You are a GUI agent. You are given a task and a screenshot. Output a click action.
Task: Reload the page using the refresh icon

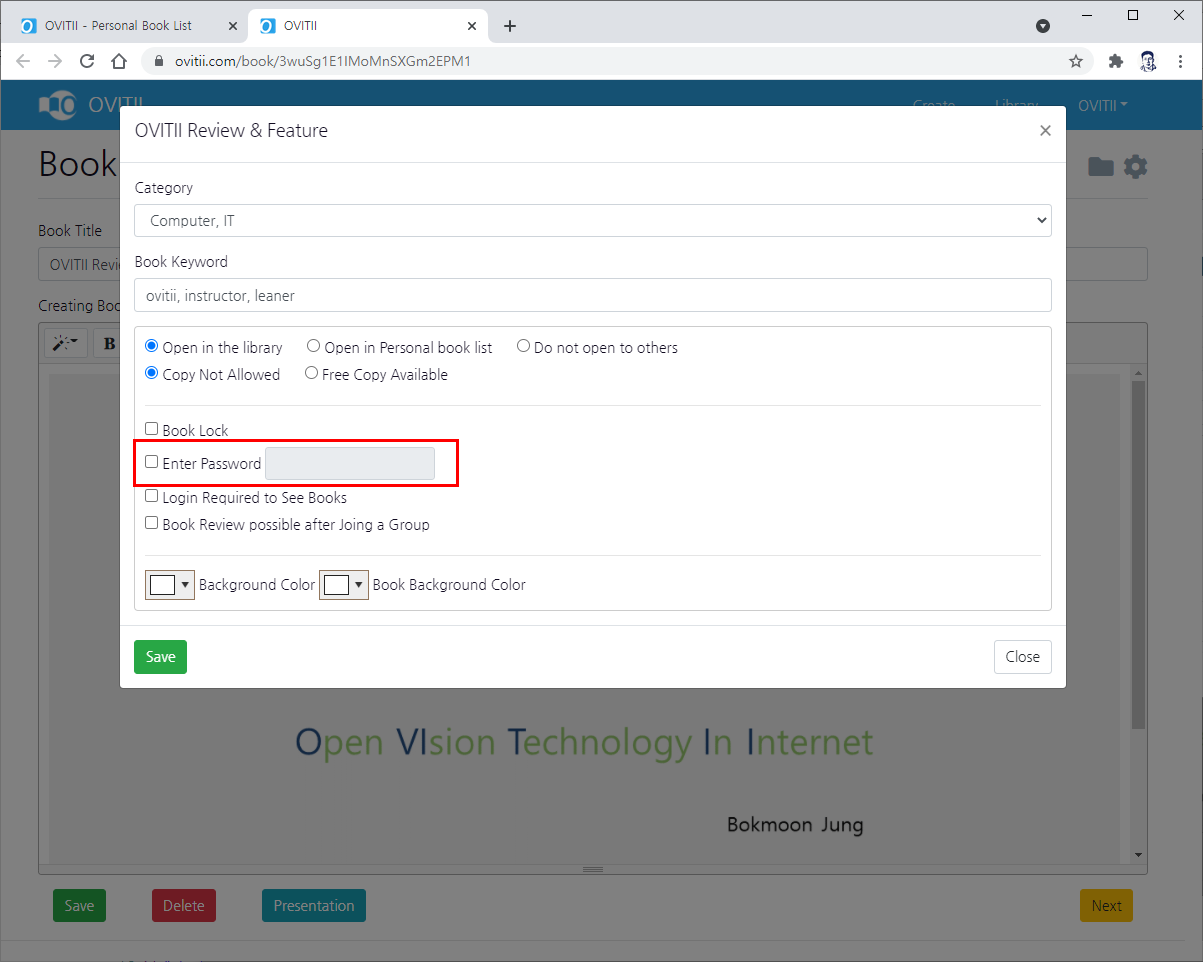click(87, 61)
